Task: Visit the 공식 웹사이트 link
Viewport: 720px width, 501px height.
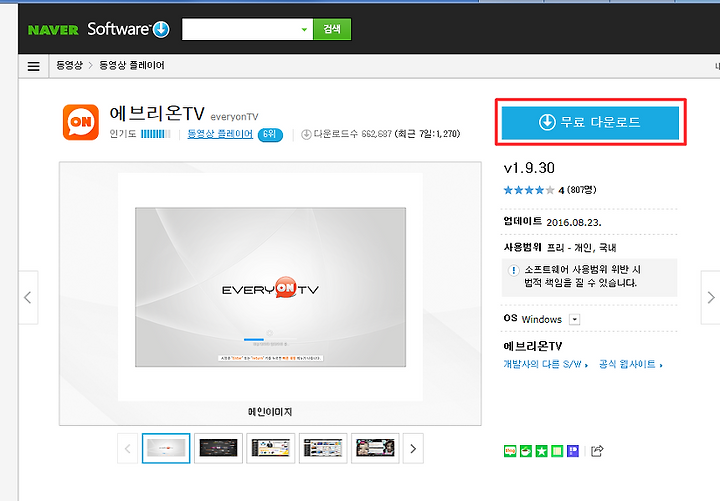Action: tap(630, 365)
